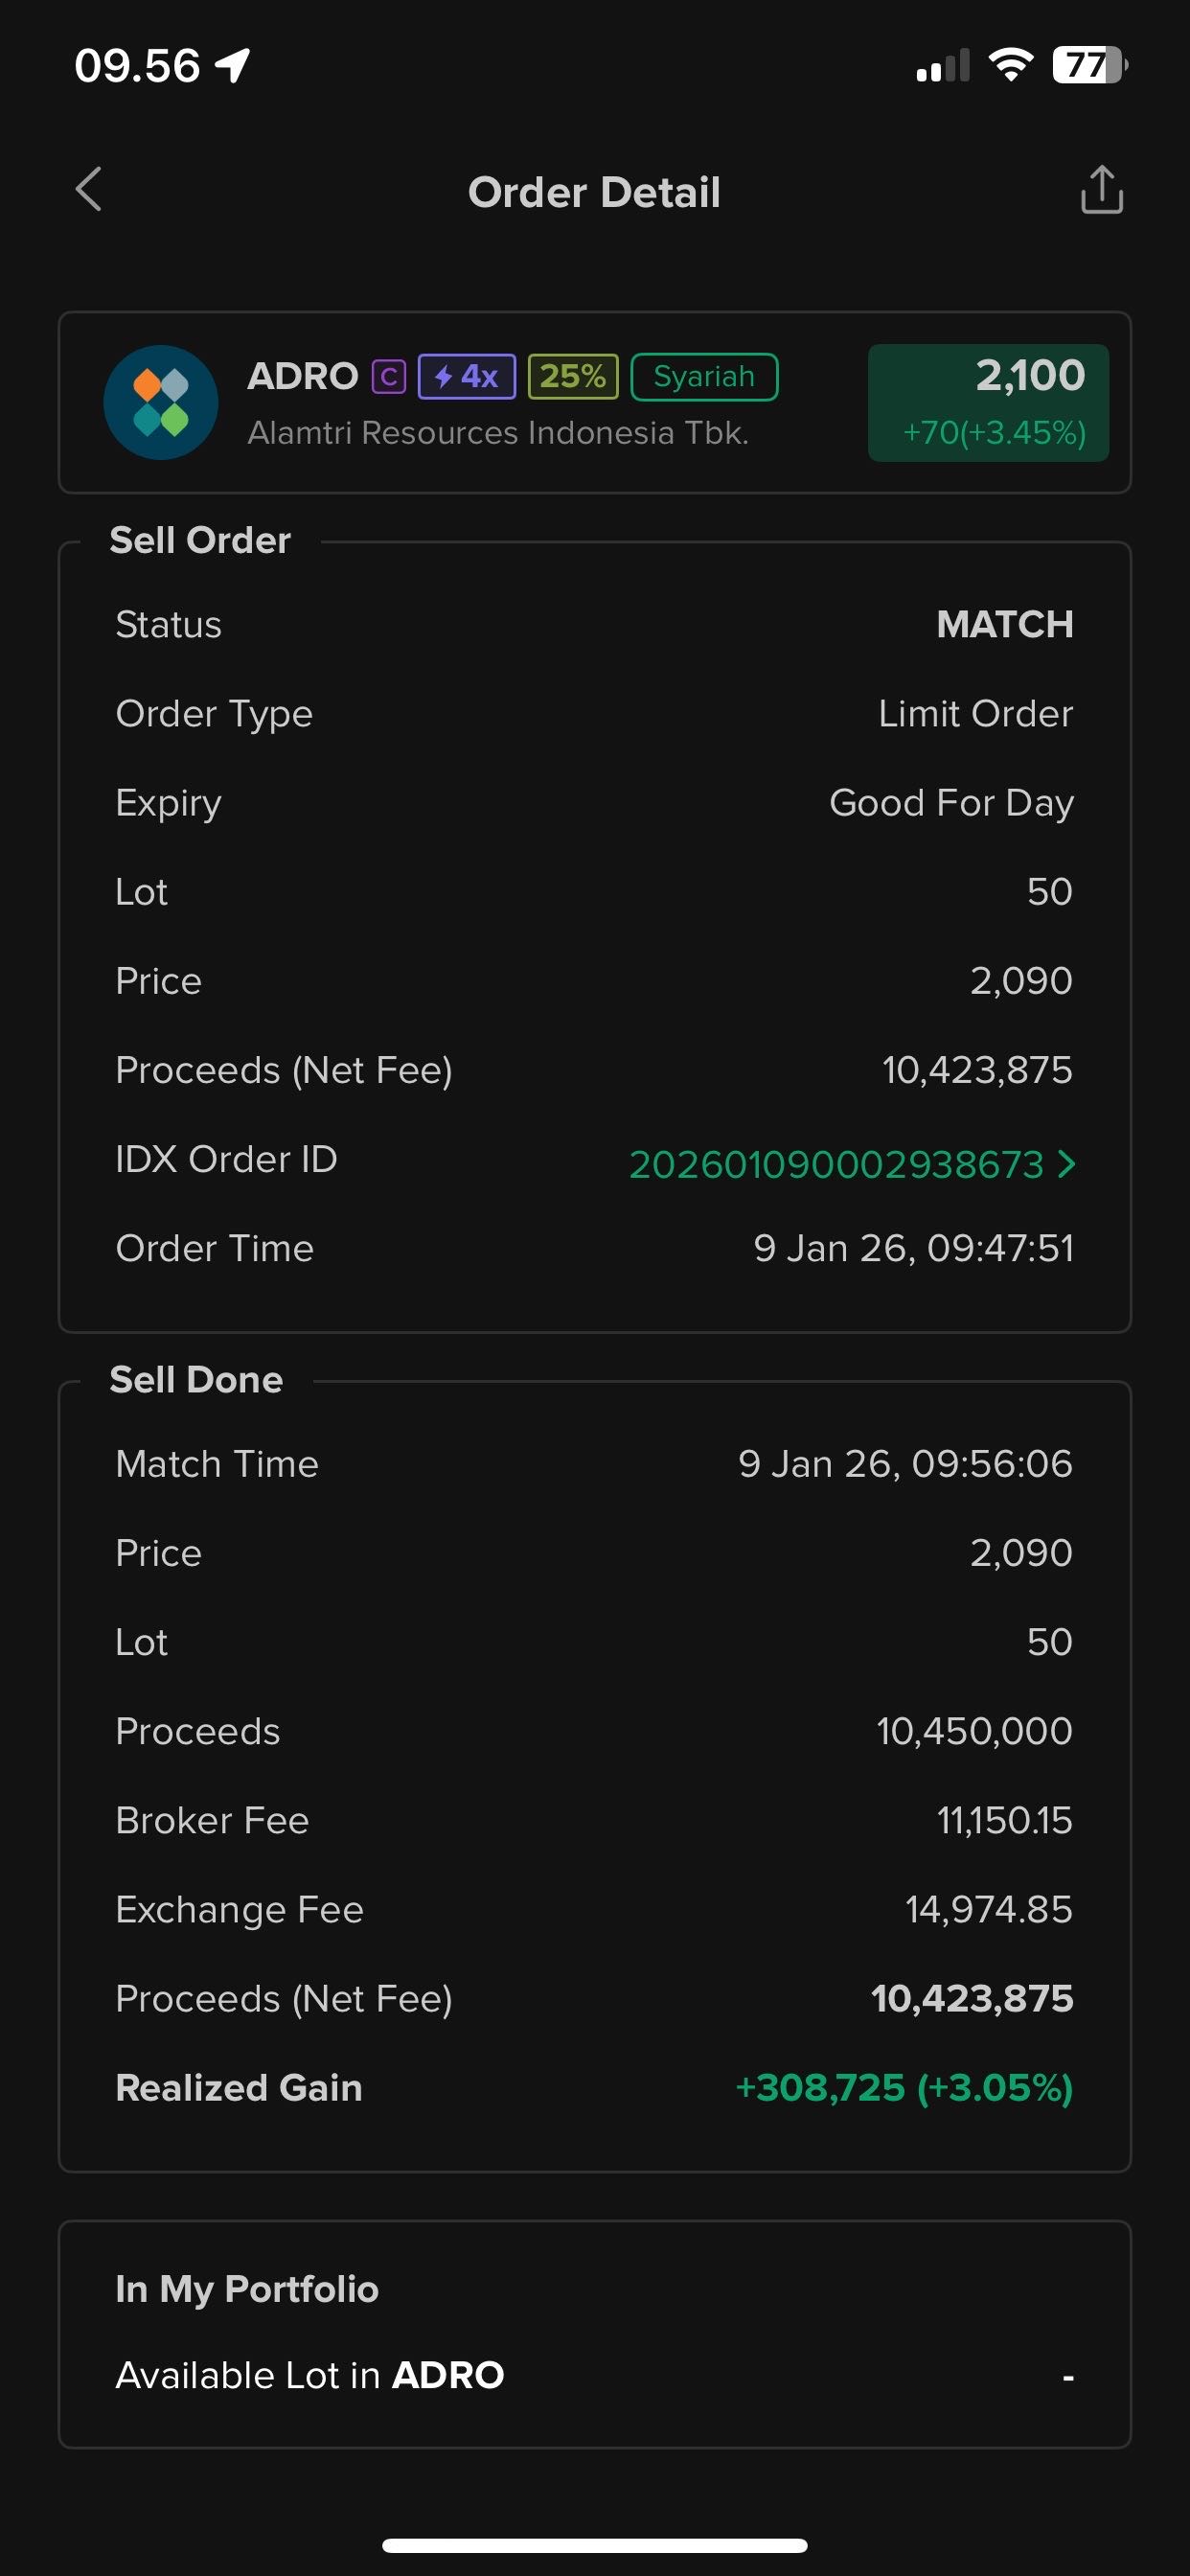Viewport: 1190px width, 2576px height.
Task: Tap the Wi-Fi status icon
Action: [1010, 66]
